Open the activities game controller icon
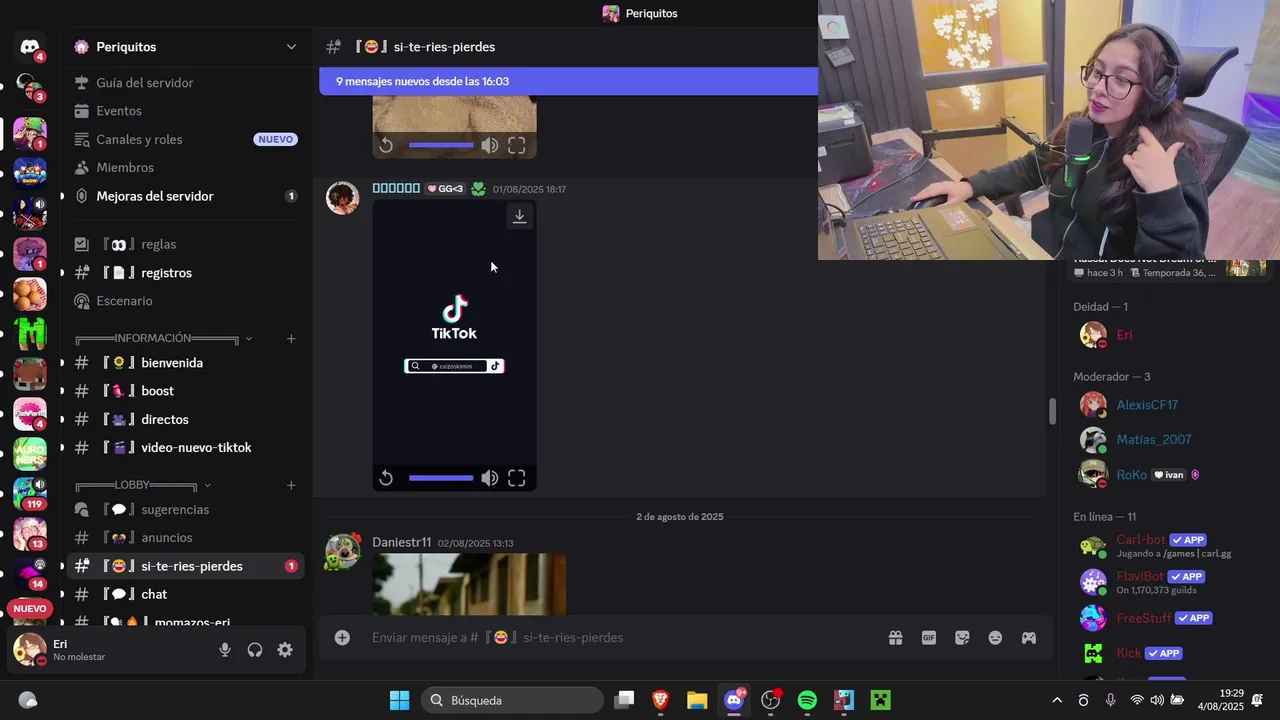 (x=1028, y=638)
